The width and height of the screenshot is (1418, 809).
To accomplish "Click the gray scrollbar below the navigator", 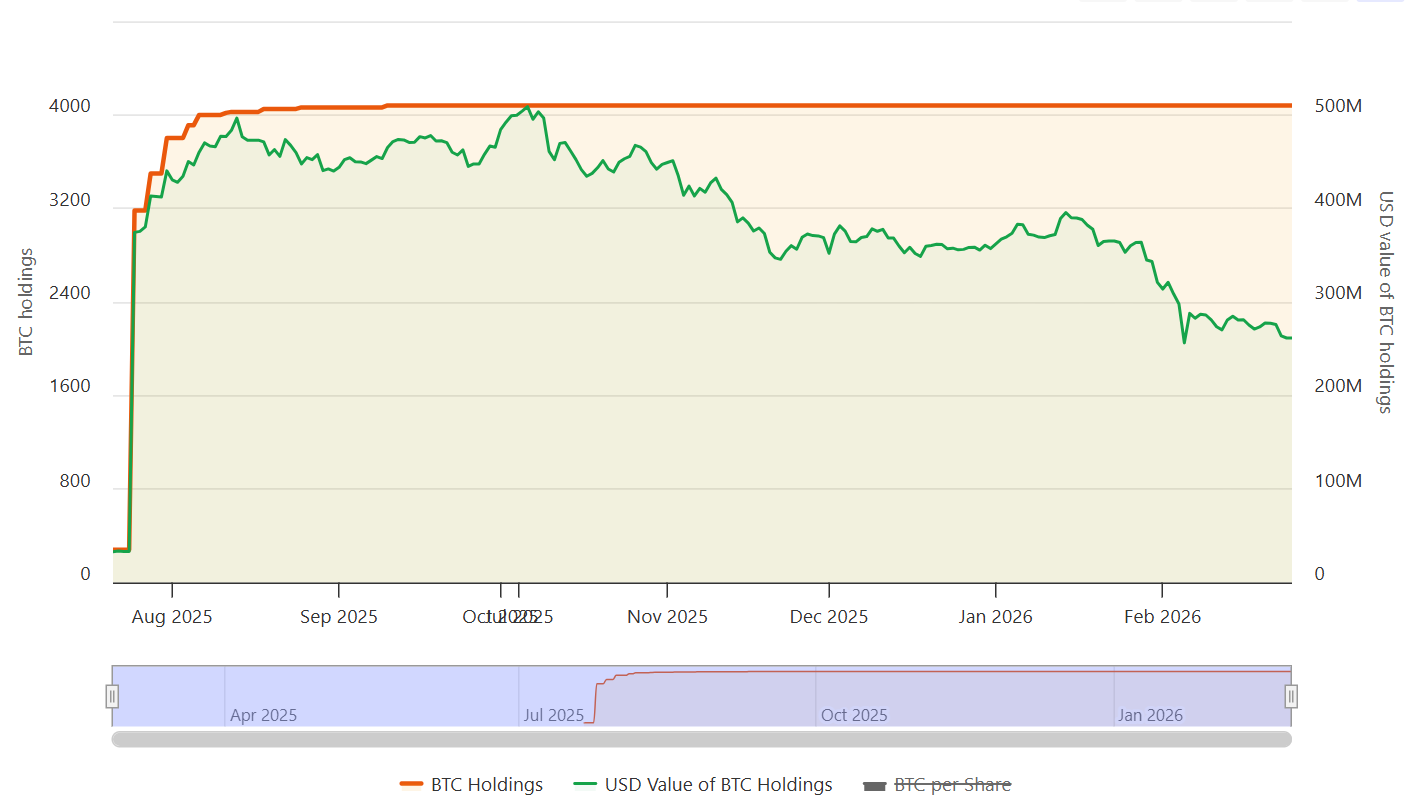I will [x=700, y=740].
